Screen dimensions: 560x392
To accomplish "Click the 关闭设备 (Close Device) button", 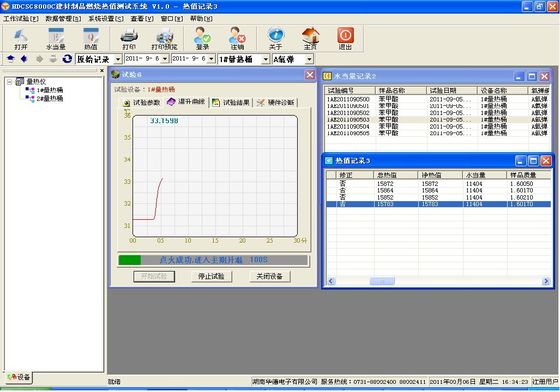I will pyautogui.click(x=270, y=276).
